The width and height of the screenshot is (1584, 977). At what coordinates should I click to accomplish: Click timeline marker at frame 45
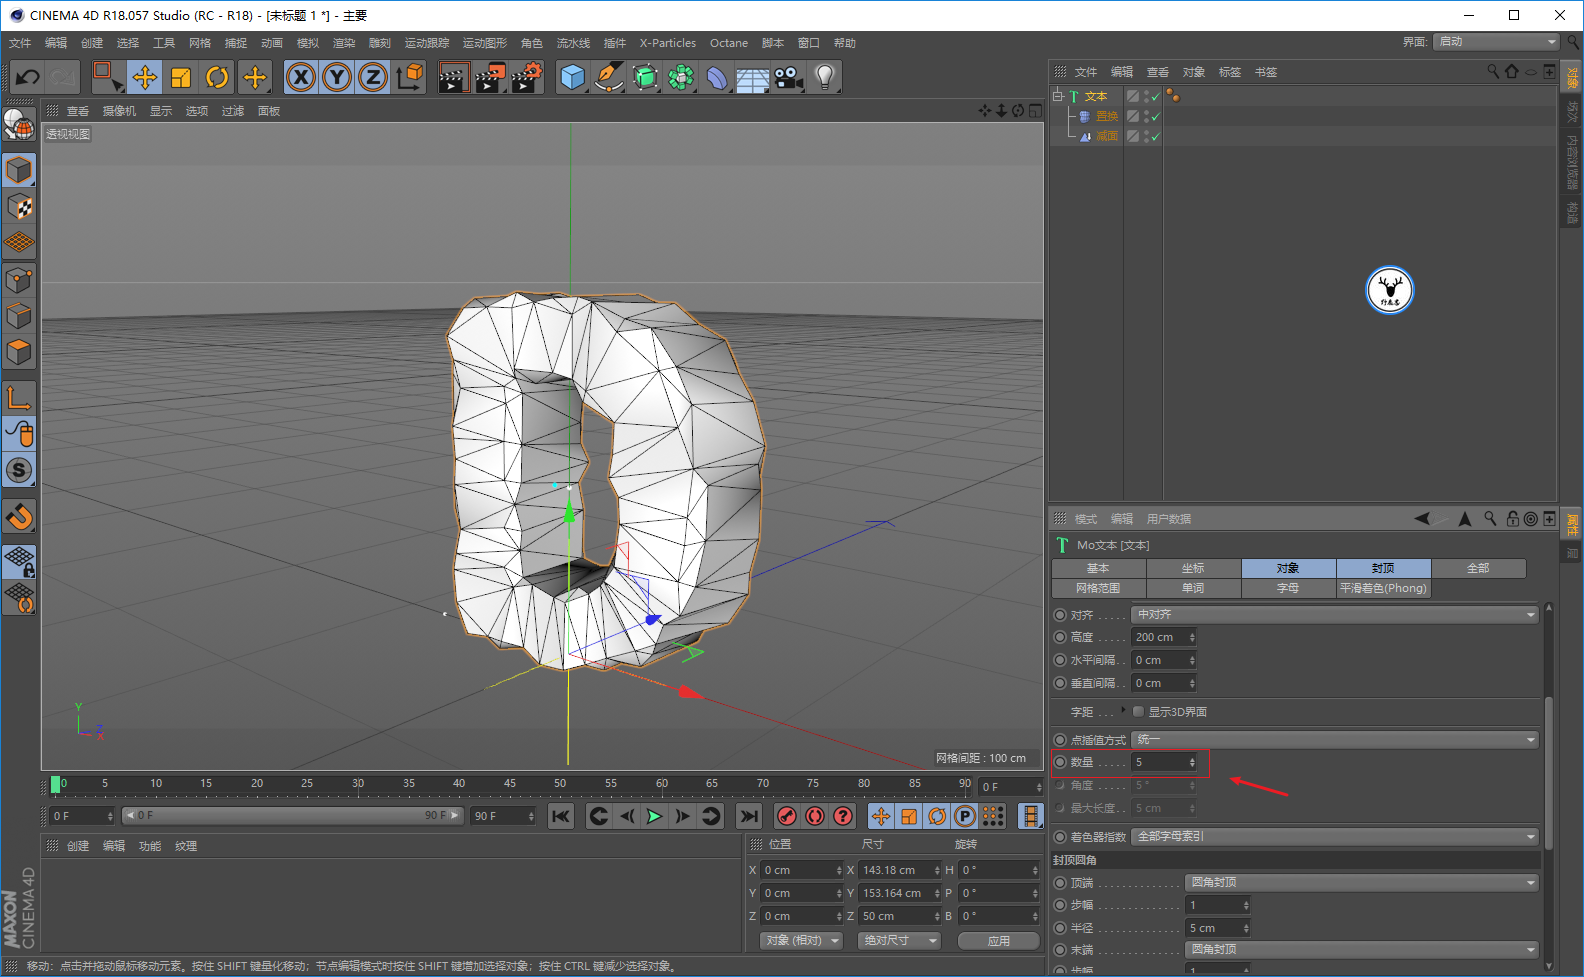[x=509, y=784]
